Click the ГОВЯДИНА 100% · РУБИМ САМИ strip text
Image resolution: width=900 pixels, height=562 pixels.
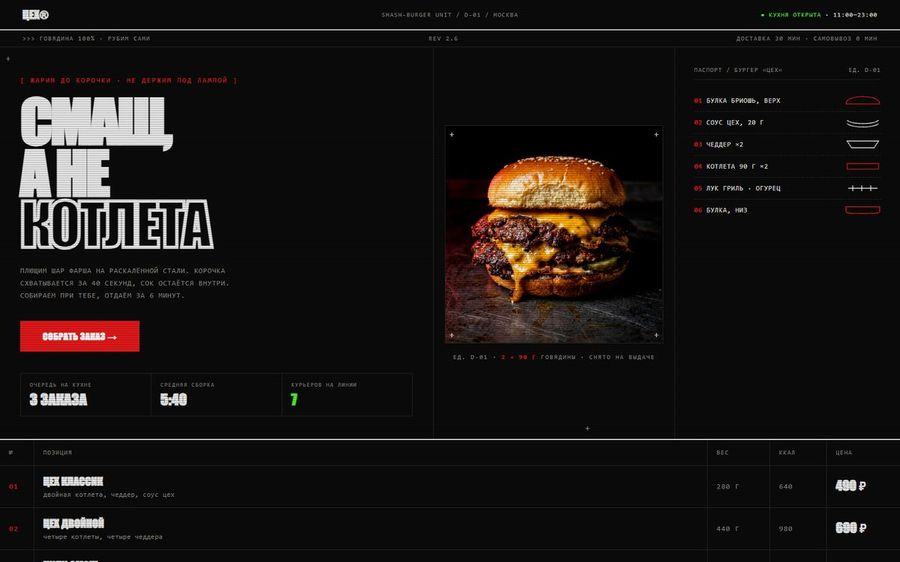(86, 38)
